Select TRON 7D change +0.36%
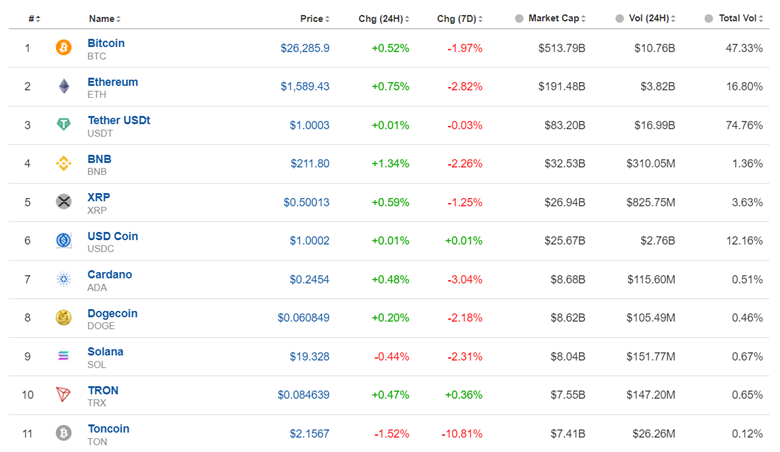 (464, 395)
